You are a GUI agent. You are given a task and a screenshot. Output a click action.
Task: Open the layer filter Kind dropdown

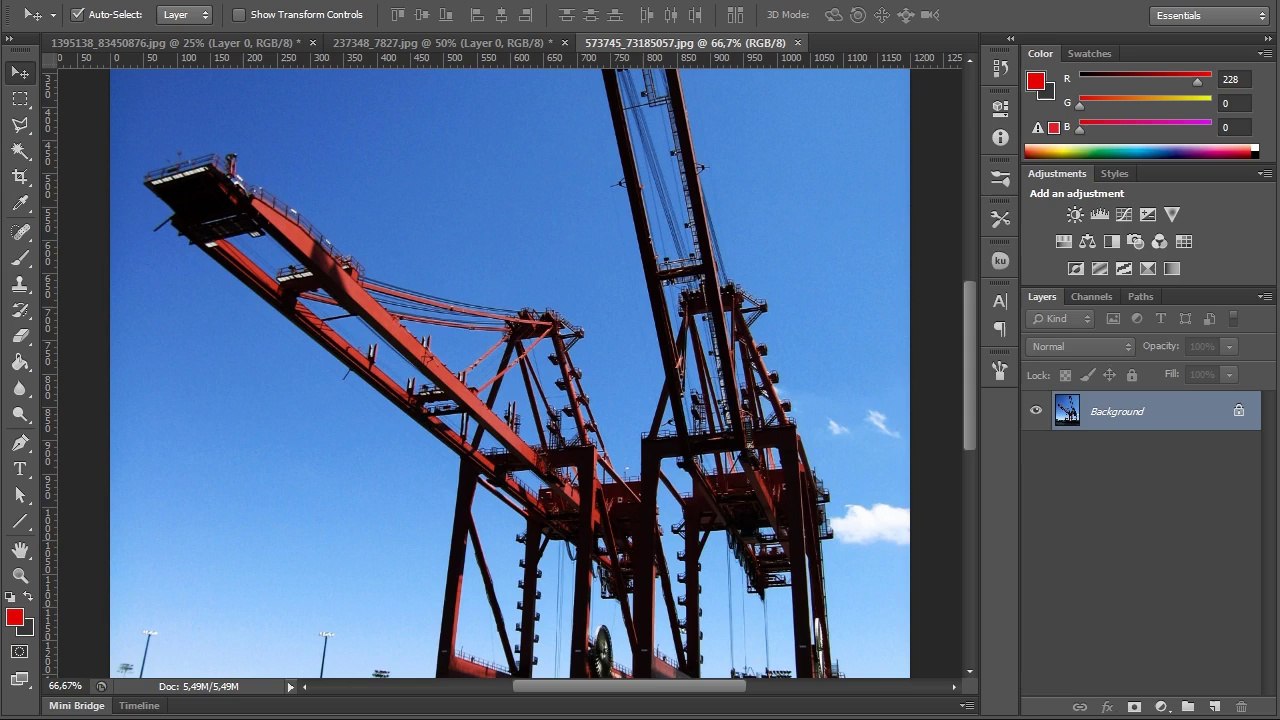1061,319
